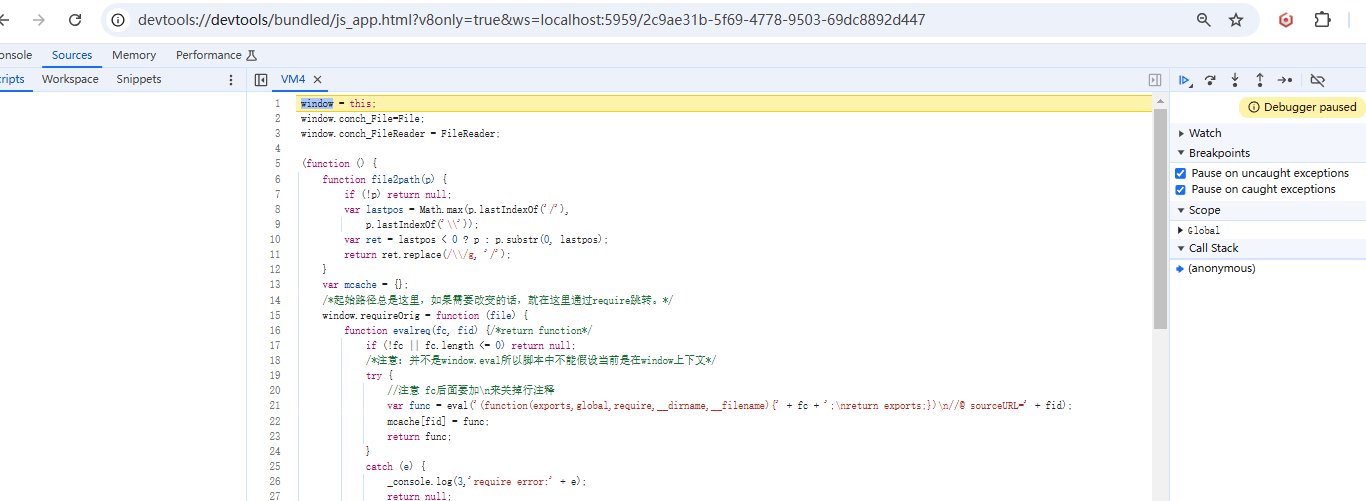
Task: Collapse the Call Stack section
Action: (x=1212, y=248)
